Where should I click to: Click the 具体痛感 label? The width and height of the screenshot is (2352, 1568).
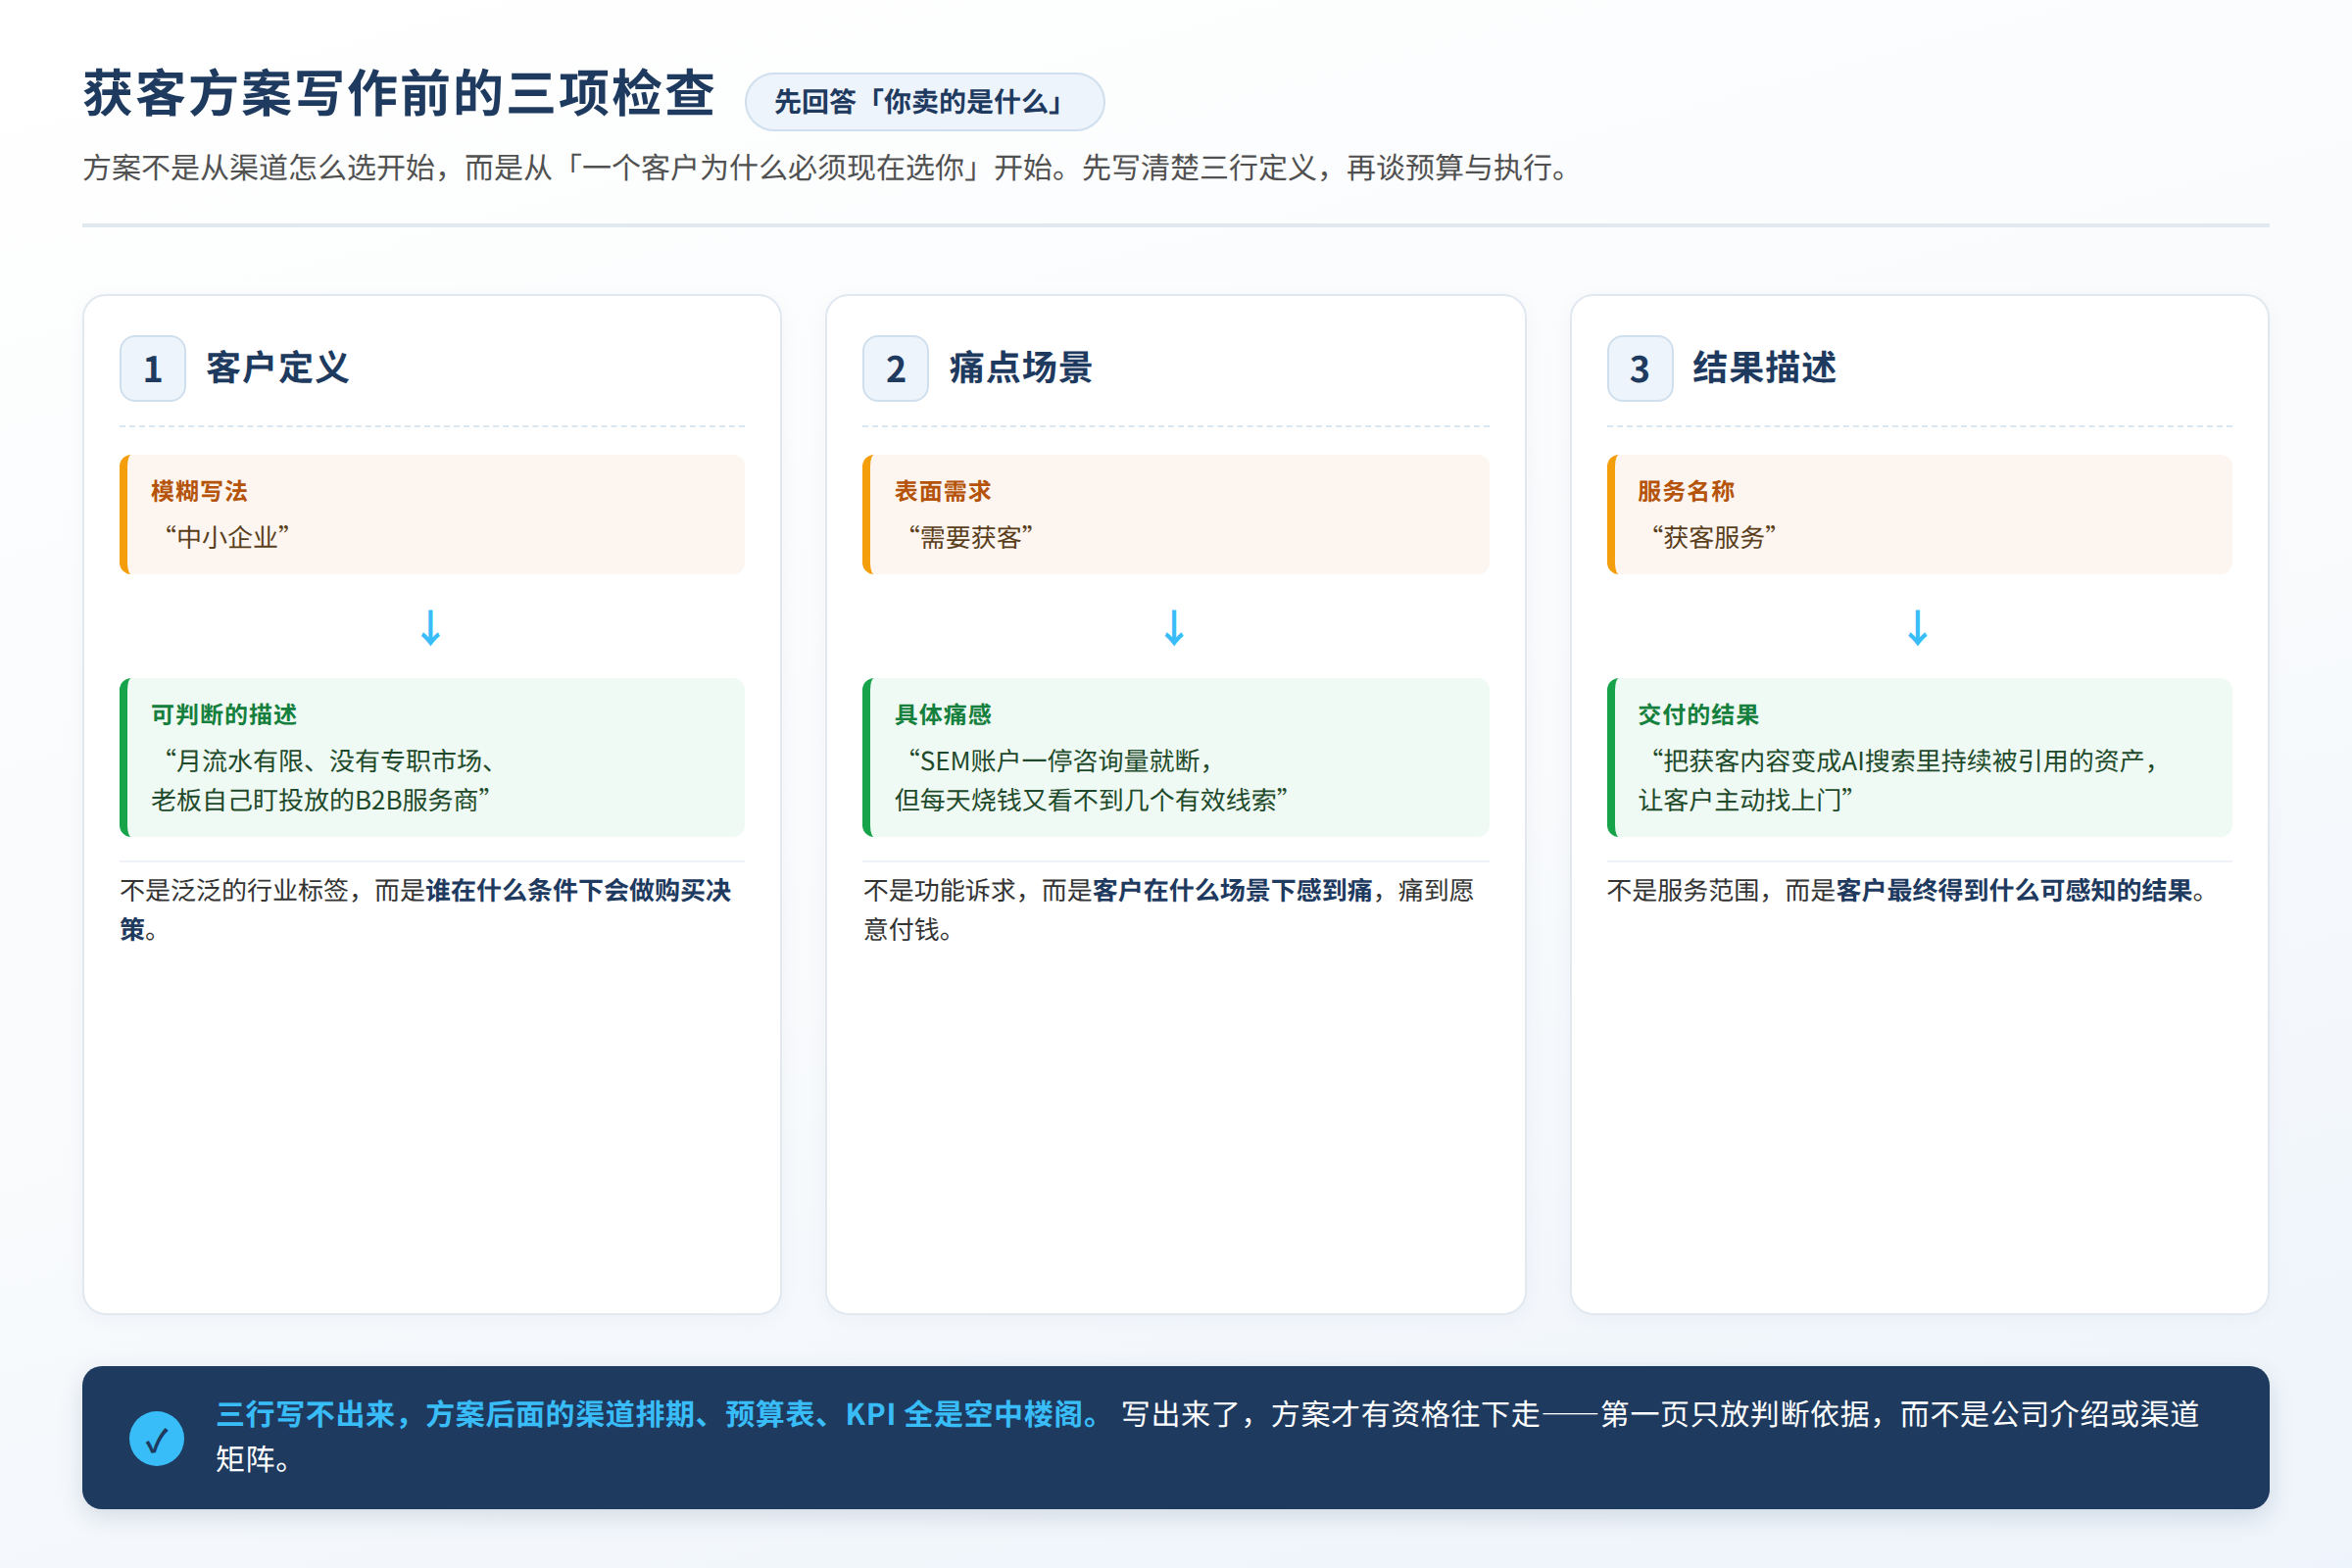tap(943, 715)
